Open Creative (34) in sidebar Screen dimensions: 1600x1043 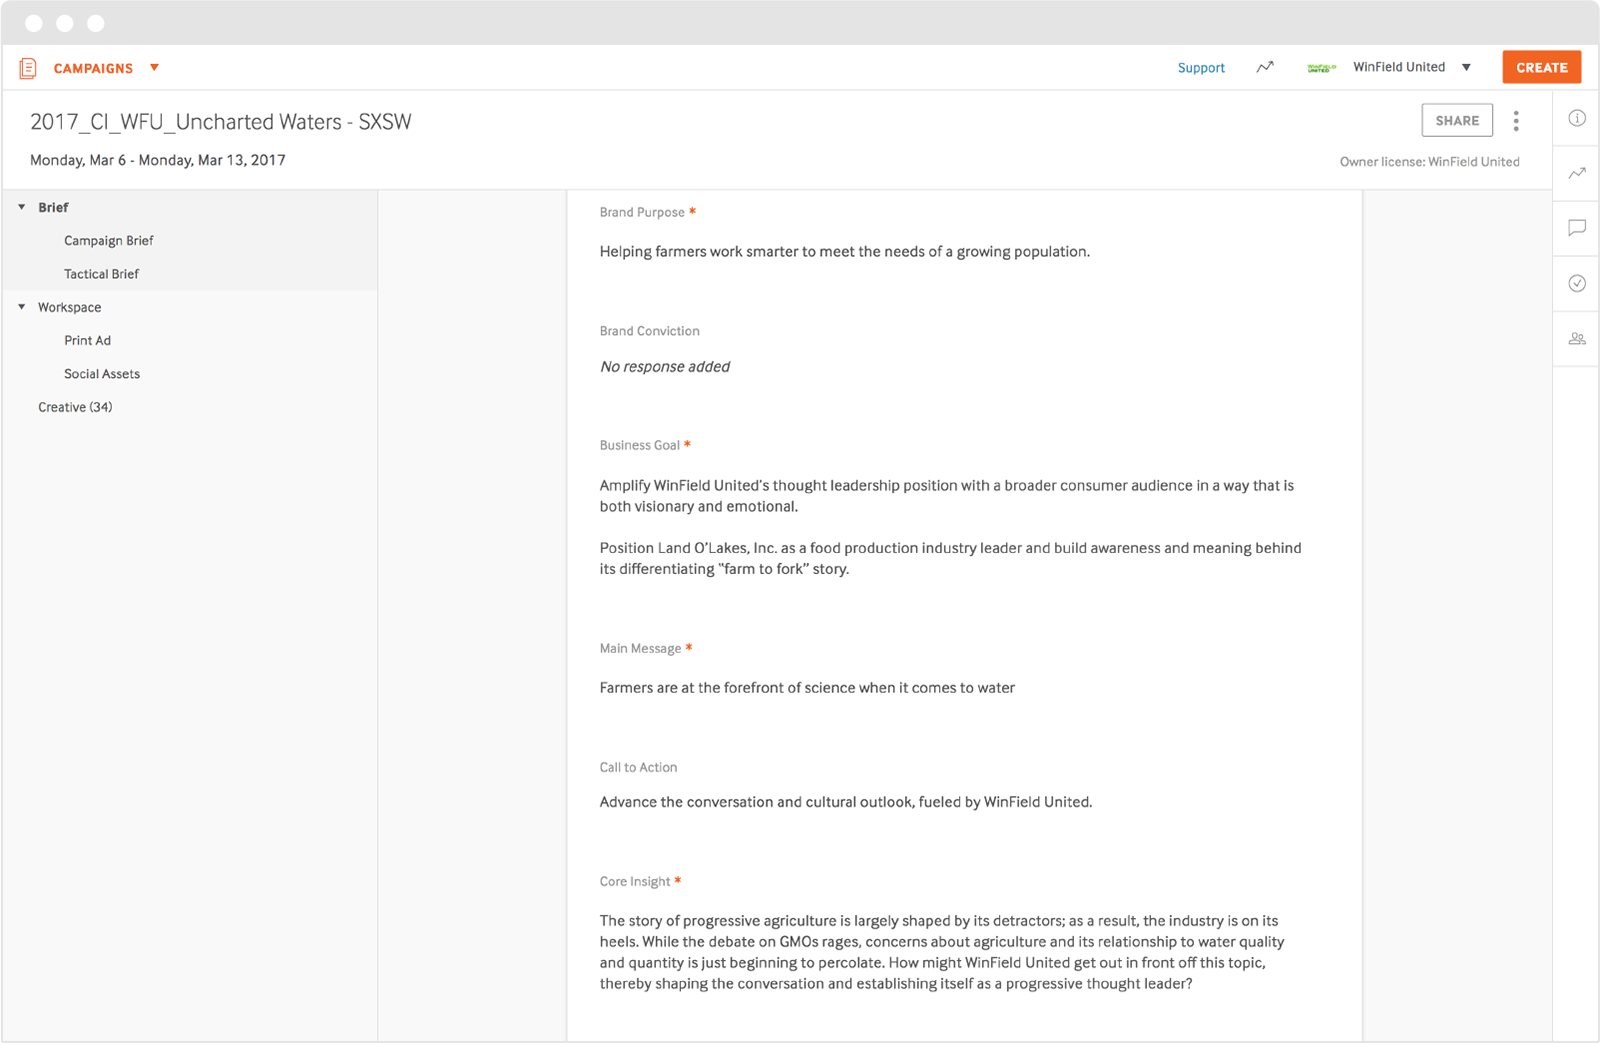pyautogui.click(x=75, y=407)
